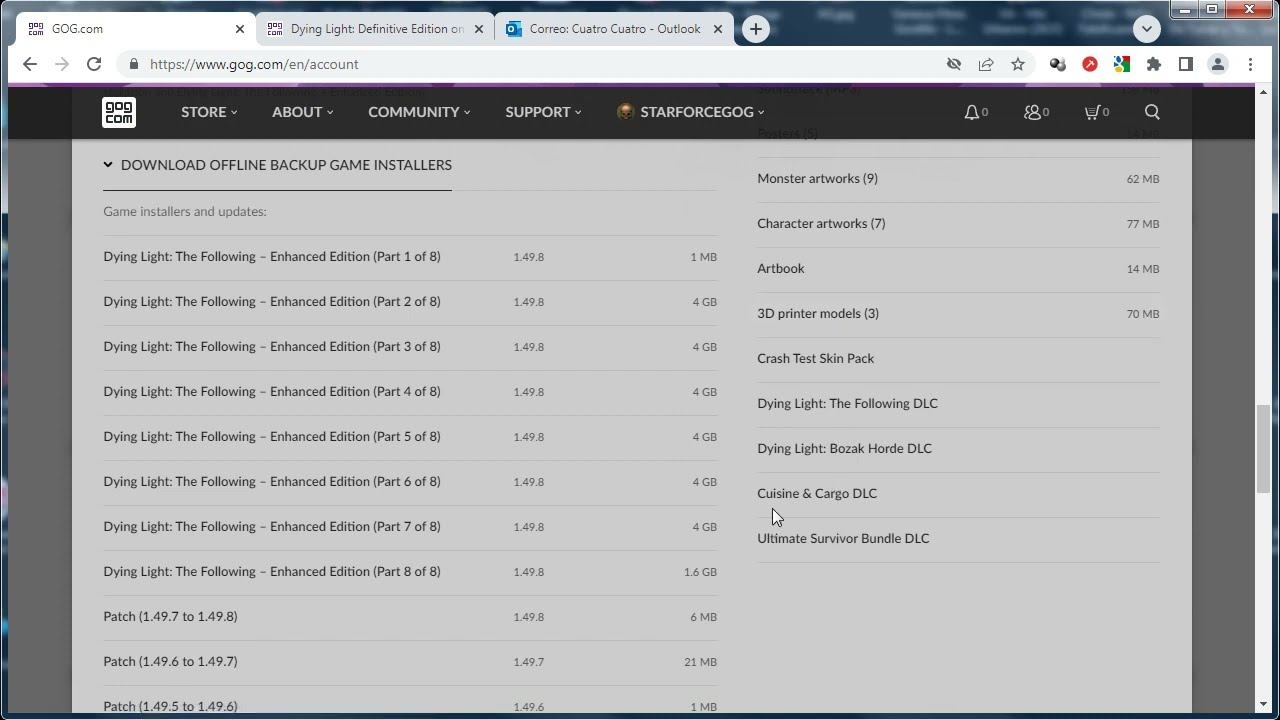Click the share page icon in address bar
This screenshot has width=1280, height=720.
pyautogui.click(x=986, y=64)
